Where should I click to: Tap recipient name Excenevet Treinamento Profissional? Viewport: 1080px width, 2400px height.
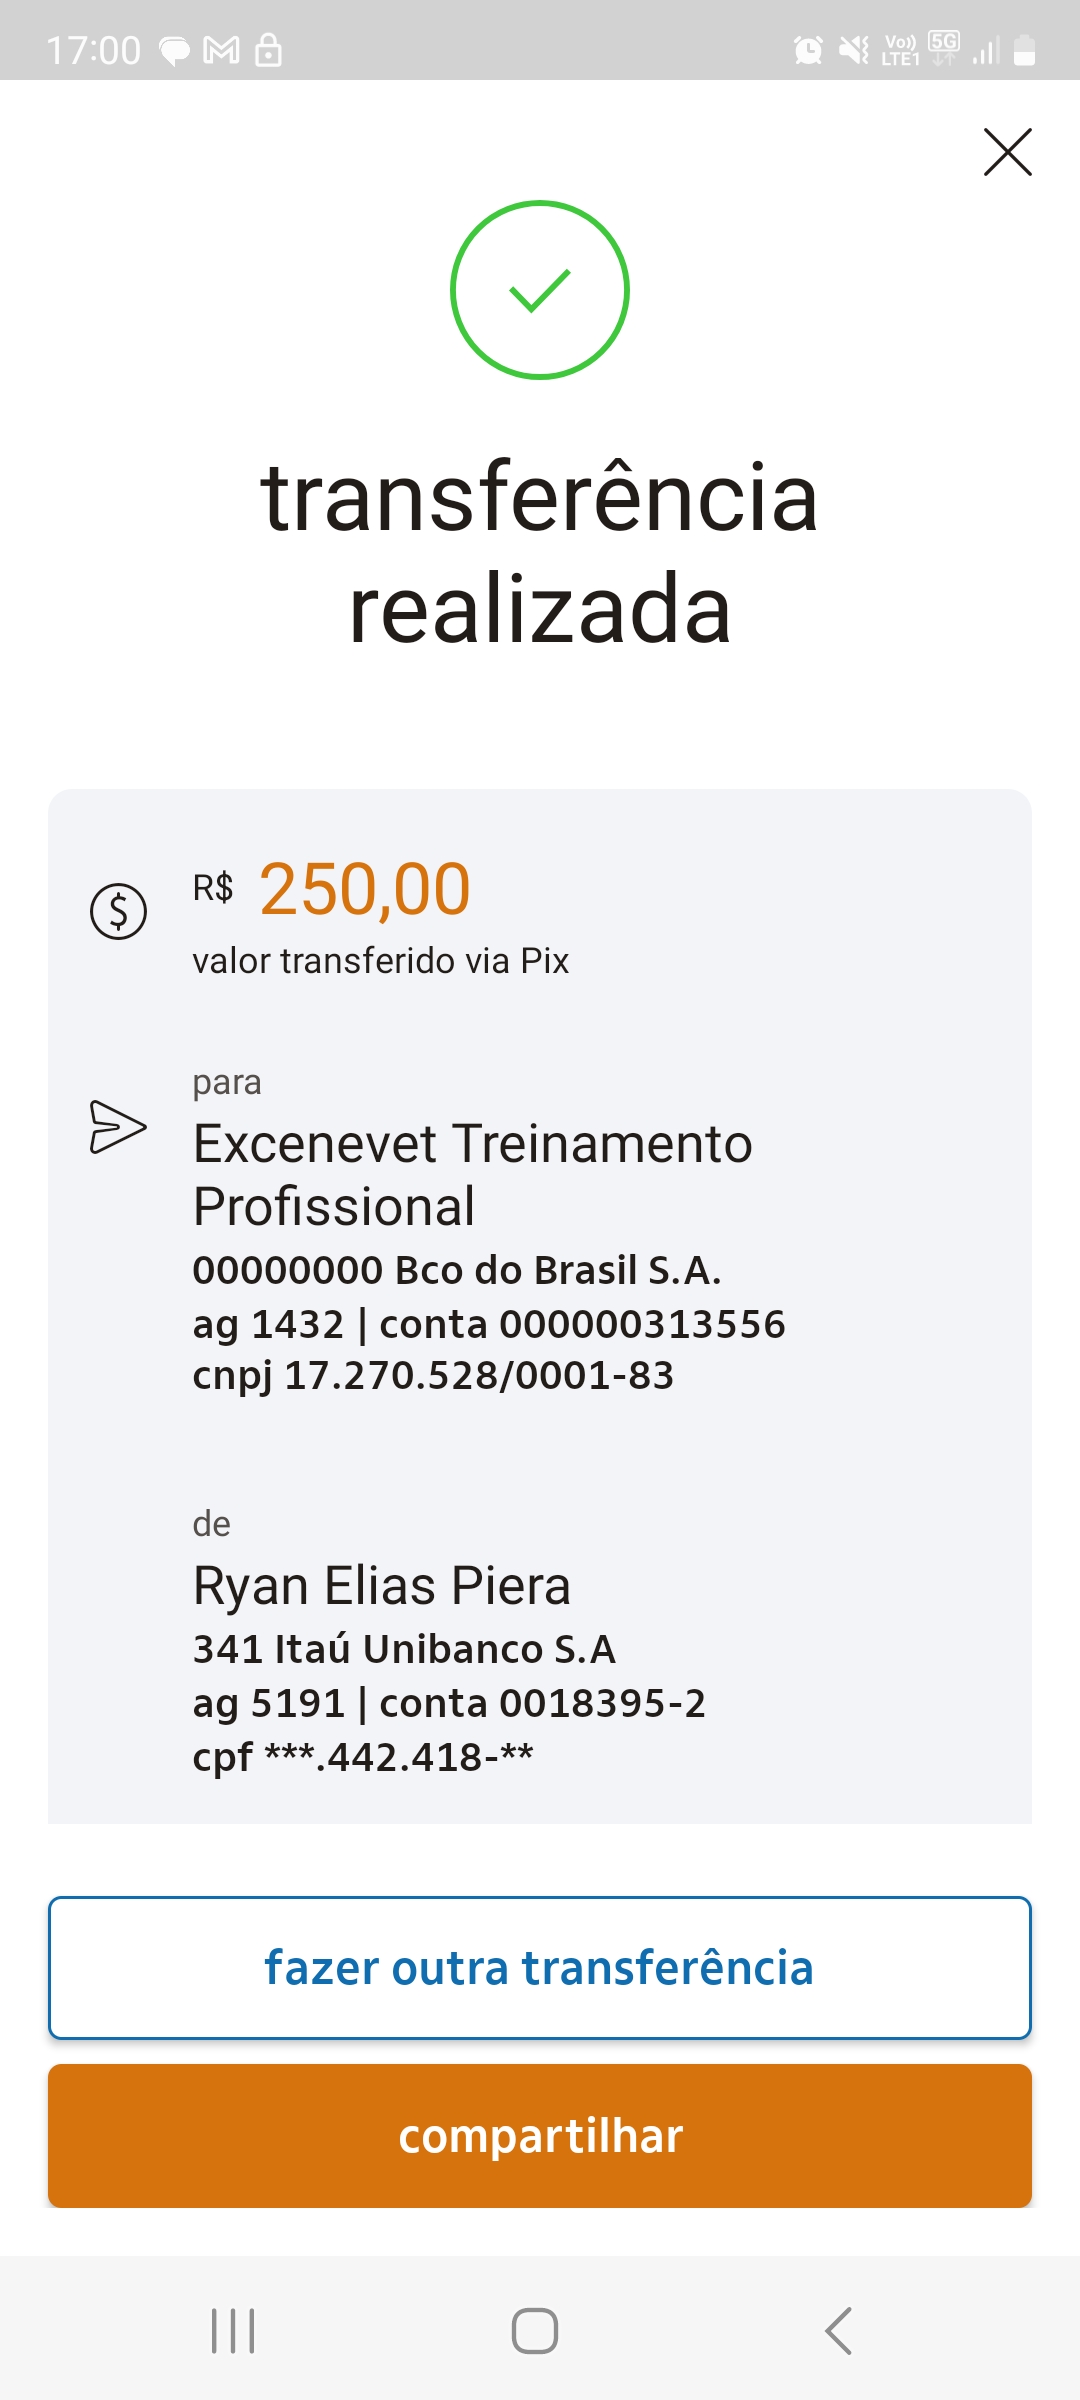tap(472, 1174)
